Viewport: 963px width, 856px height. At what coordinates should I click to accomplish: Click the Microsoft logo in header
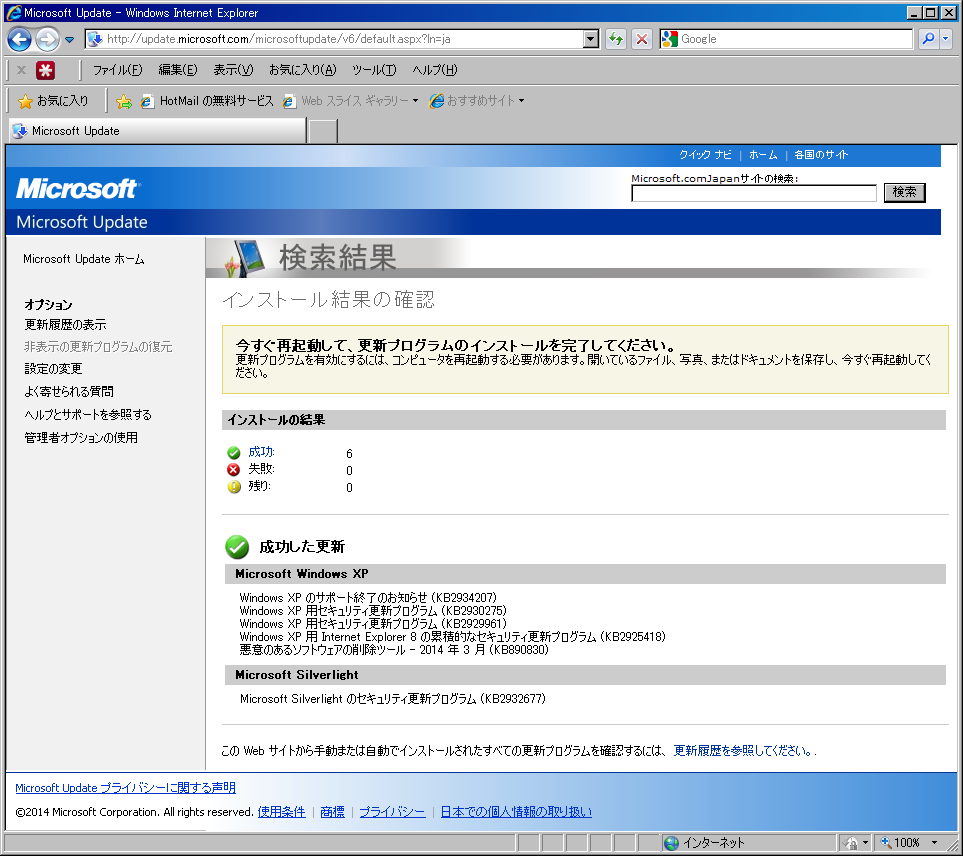coord(78,189)
